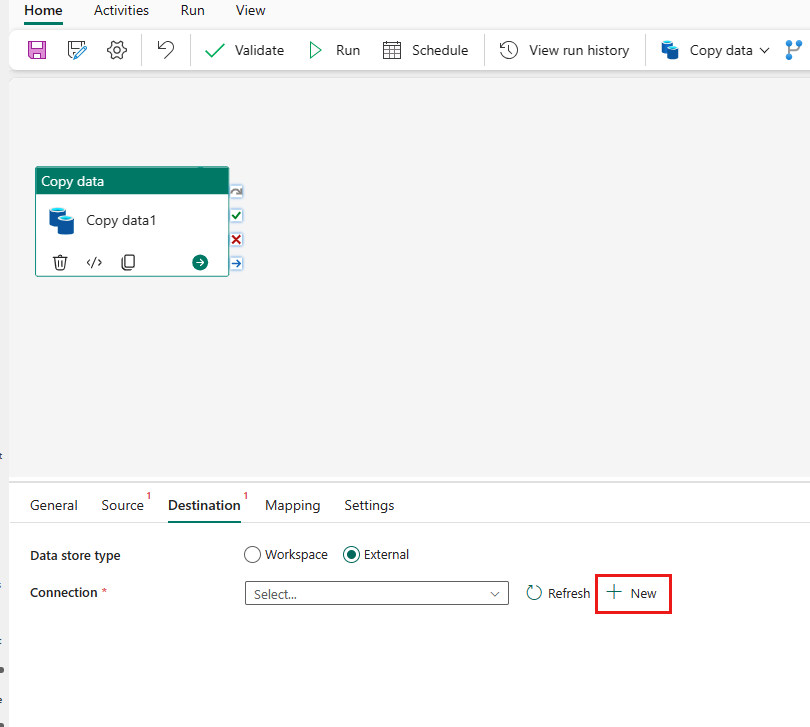
Task: Open the Activities ribbon tab
Action: (121, 10)
